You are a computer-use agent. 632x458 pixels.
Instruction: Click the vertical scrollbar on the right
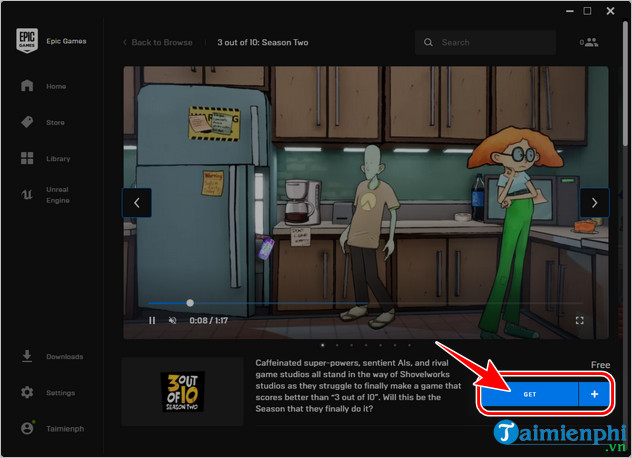tap(626, 83)
